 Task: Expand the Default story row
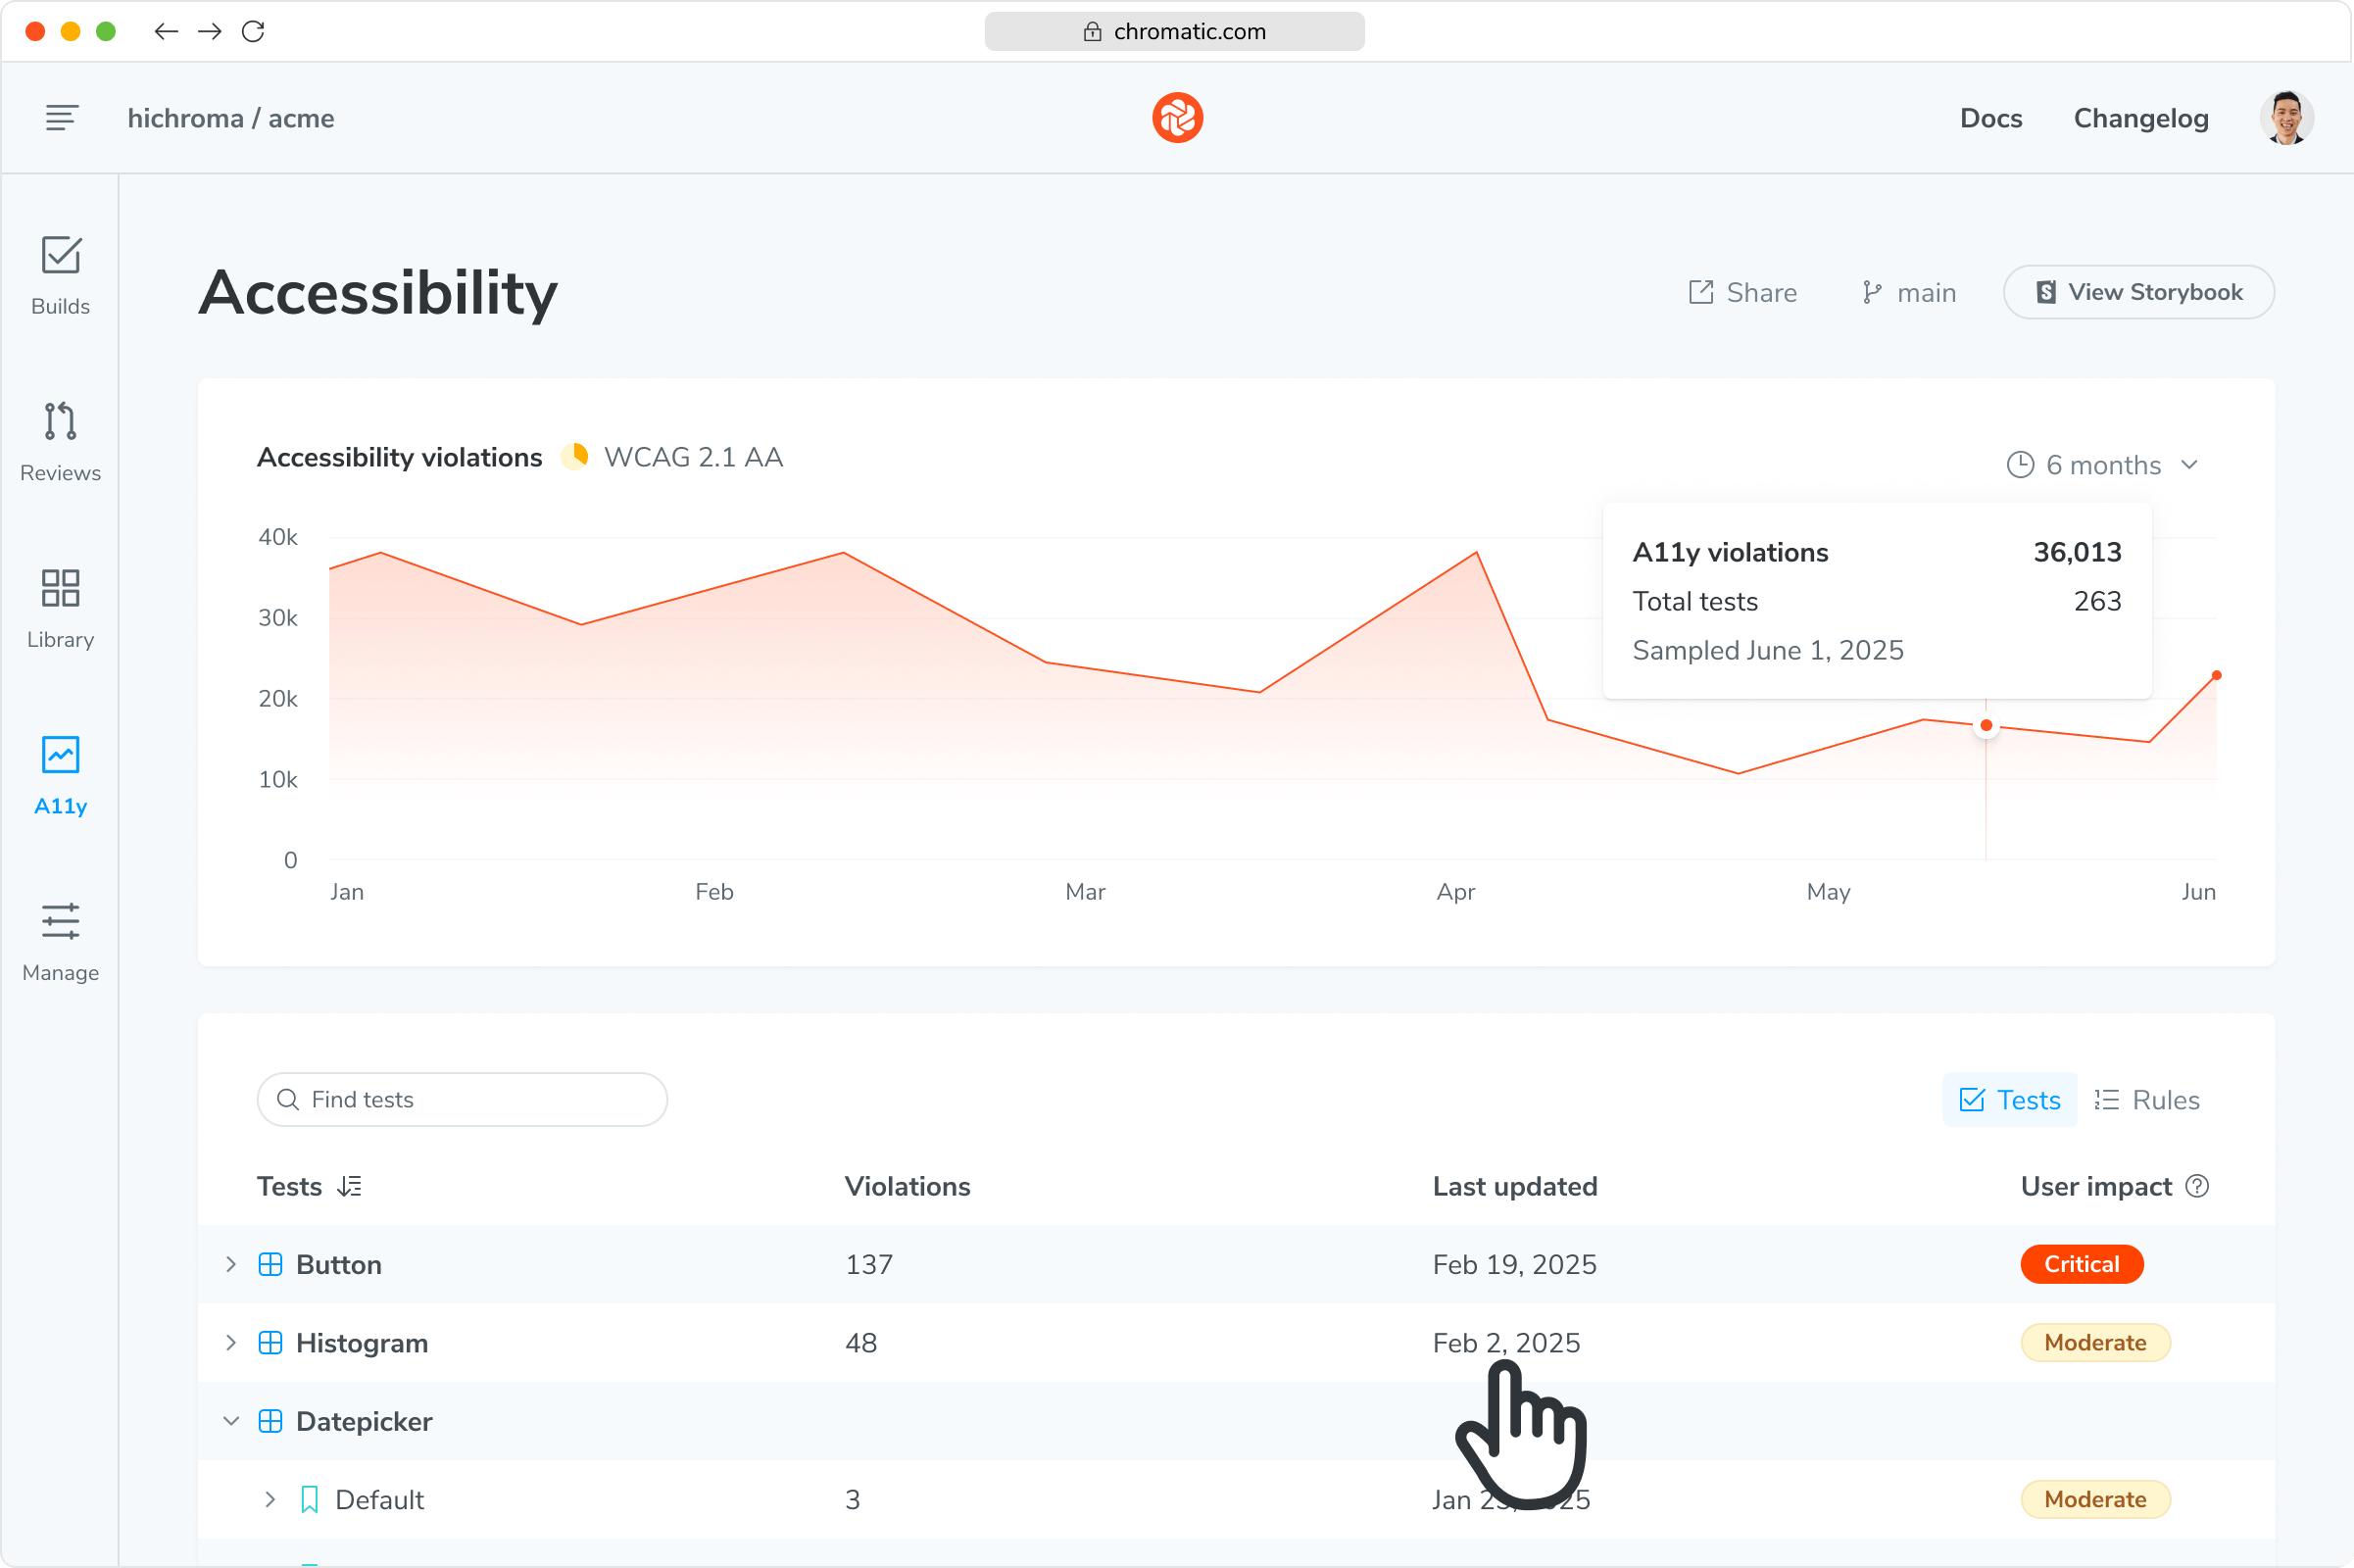(x=270, y=1499)
